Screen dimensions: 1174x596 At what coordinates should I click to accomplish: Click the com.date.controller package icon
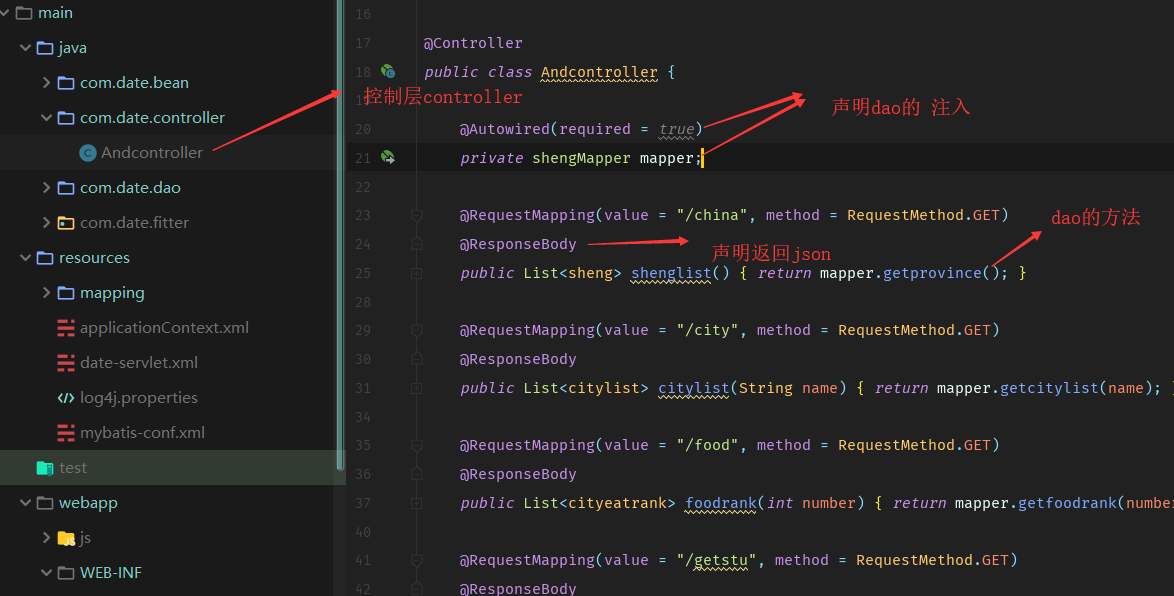click(x=66, y=118)
